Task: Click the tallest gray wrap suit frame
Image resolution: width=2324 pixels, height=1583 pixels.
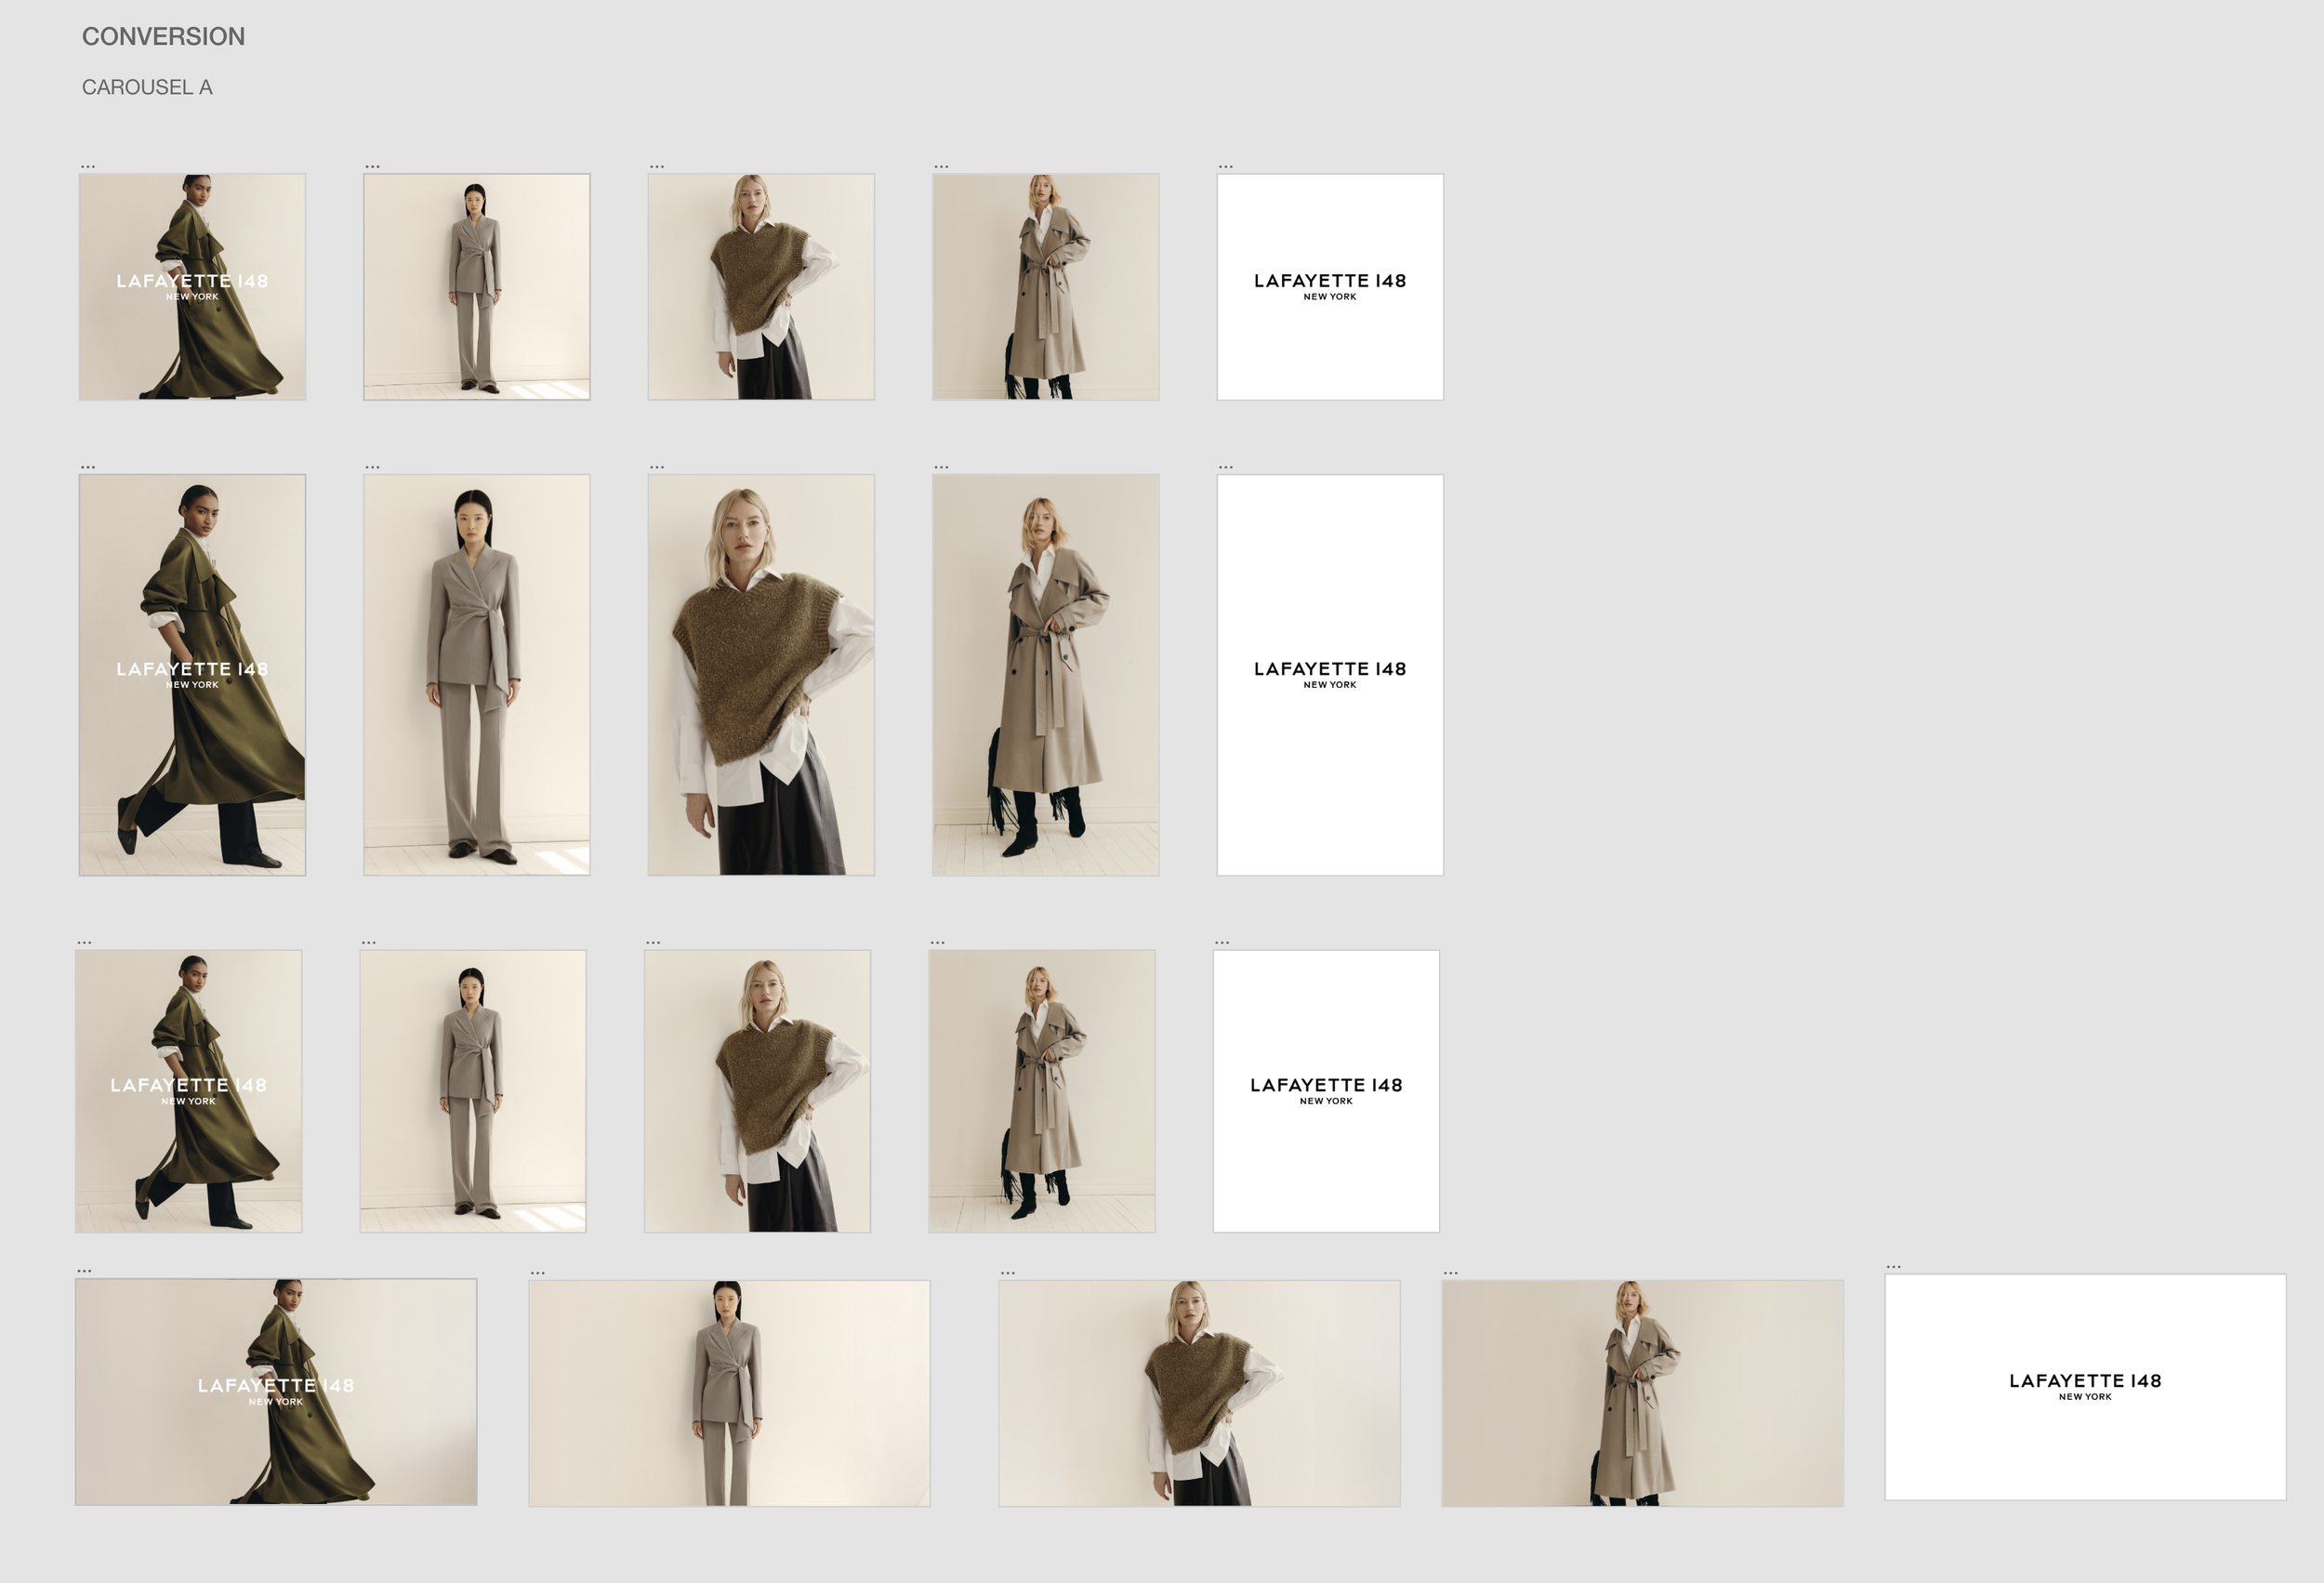Action: 476,675
